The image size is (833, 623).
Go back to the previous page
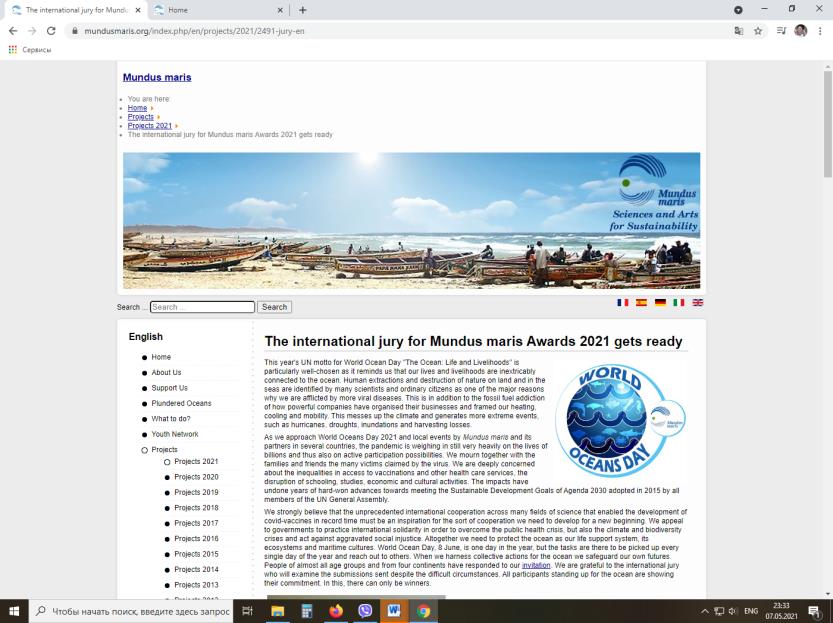click(x=13, y=31)
